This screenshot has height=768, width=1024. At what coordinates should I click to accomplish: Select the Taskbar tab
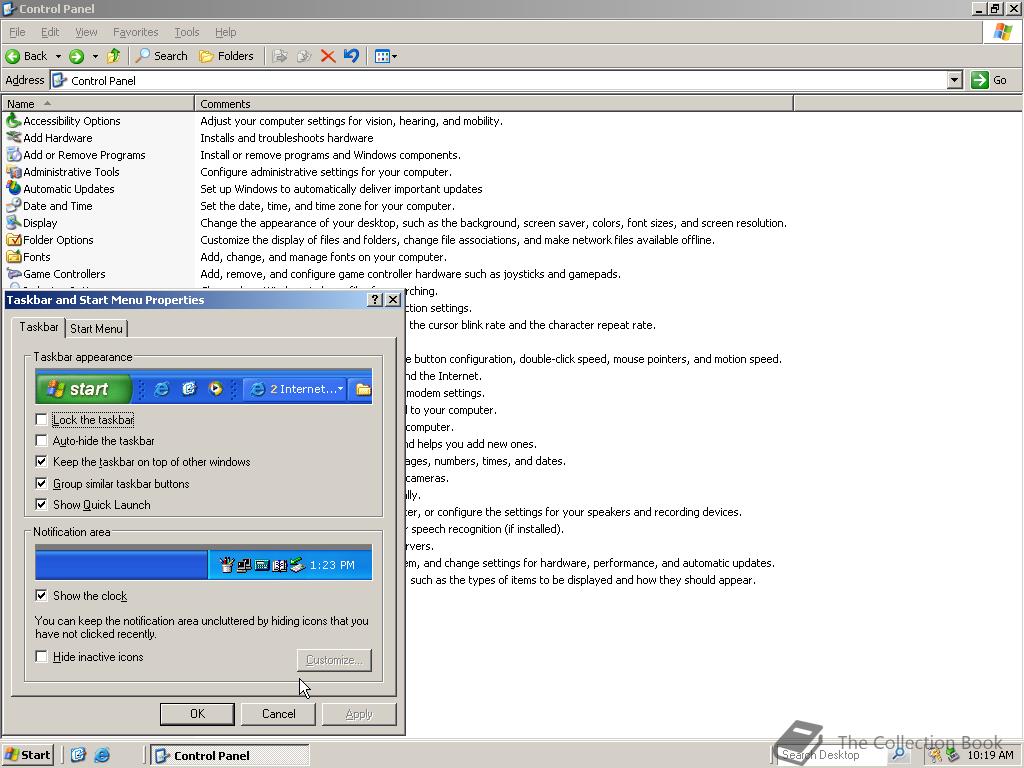39,327
